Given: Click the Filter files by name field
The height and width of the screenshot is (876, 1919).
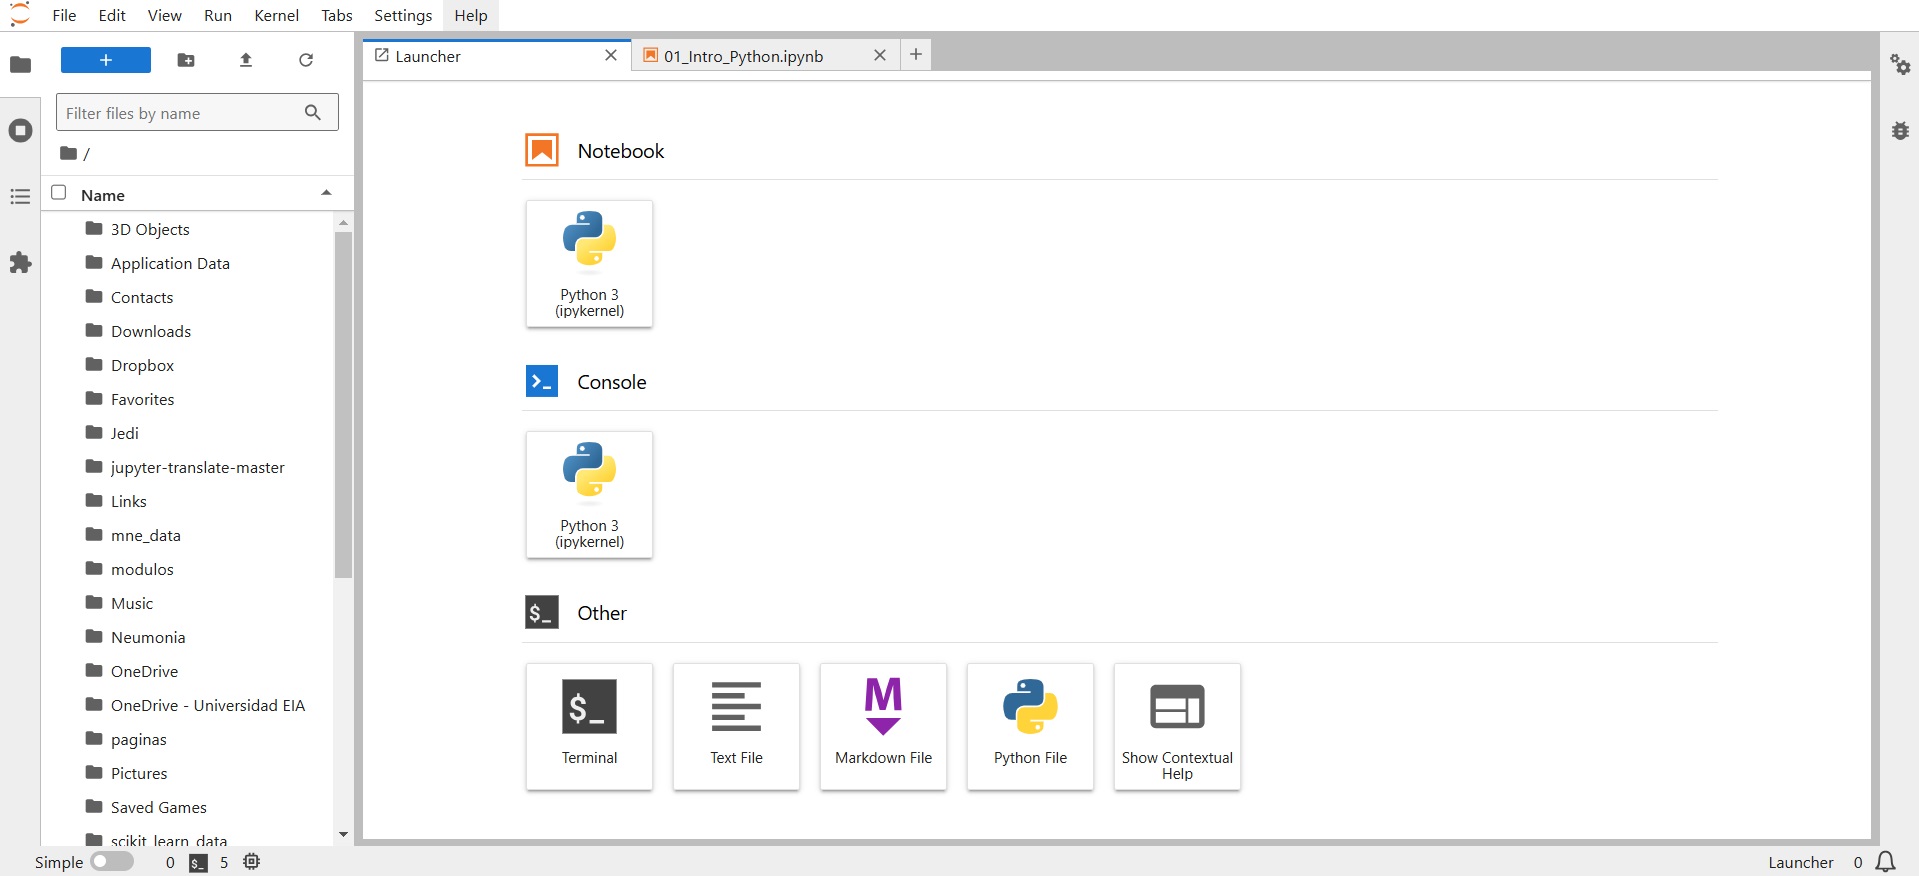Looking at the screenshot, I should (x=182, y=113).
